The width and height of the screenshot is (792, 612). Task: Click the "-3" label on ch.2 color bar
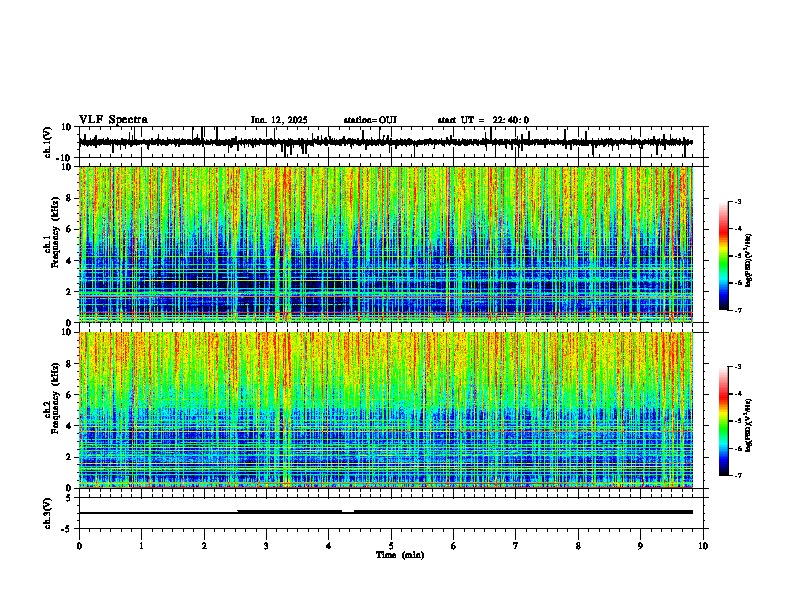(738, 367)
